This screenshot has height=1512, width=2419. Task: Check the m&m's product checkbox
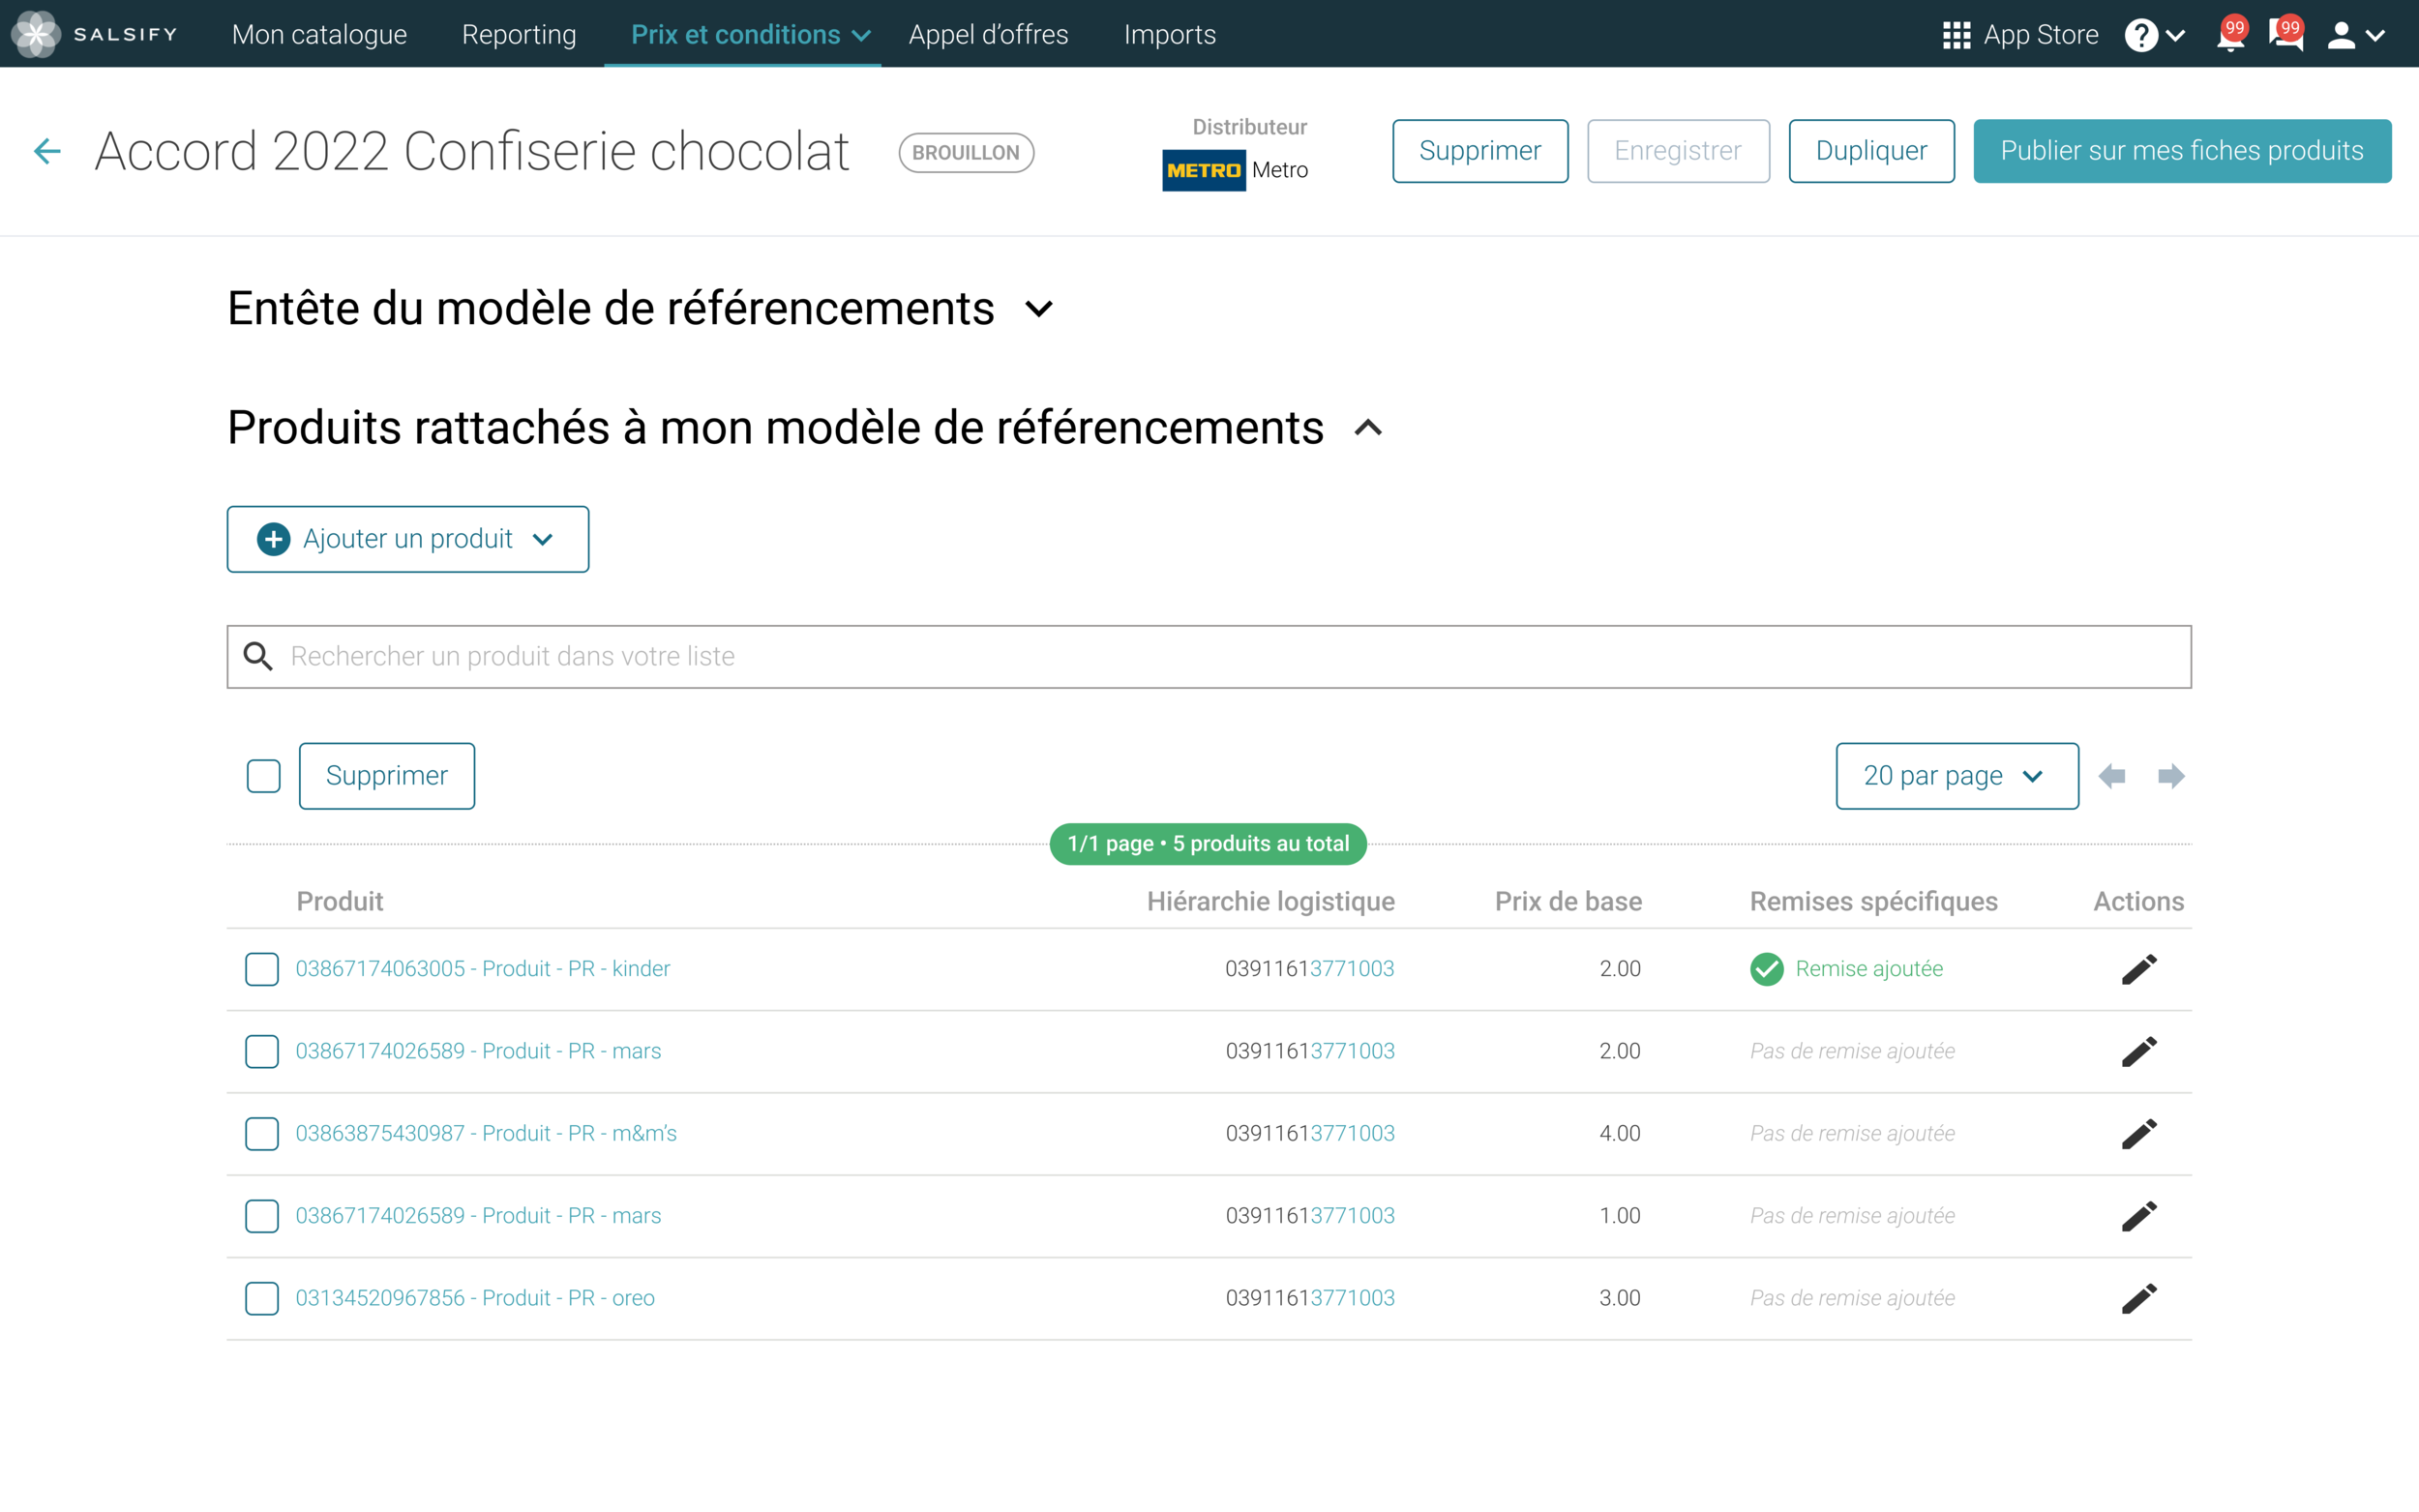click(262, 1133)
